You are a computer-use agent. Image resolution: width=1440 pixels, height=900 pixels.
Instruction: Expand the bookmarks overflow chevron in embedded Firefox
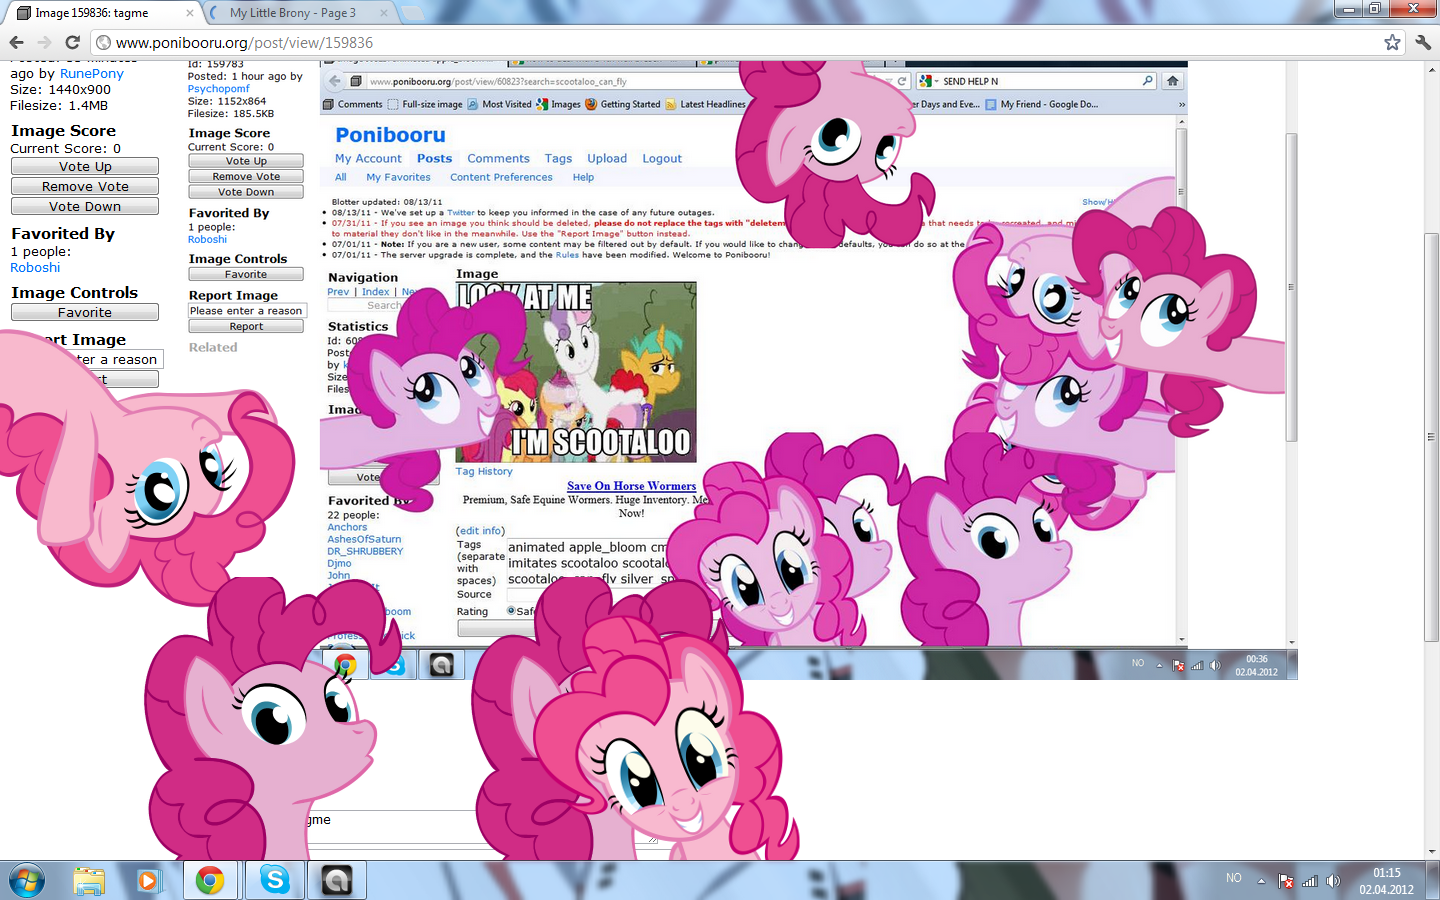[x=1181, y=104]
